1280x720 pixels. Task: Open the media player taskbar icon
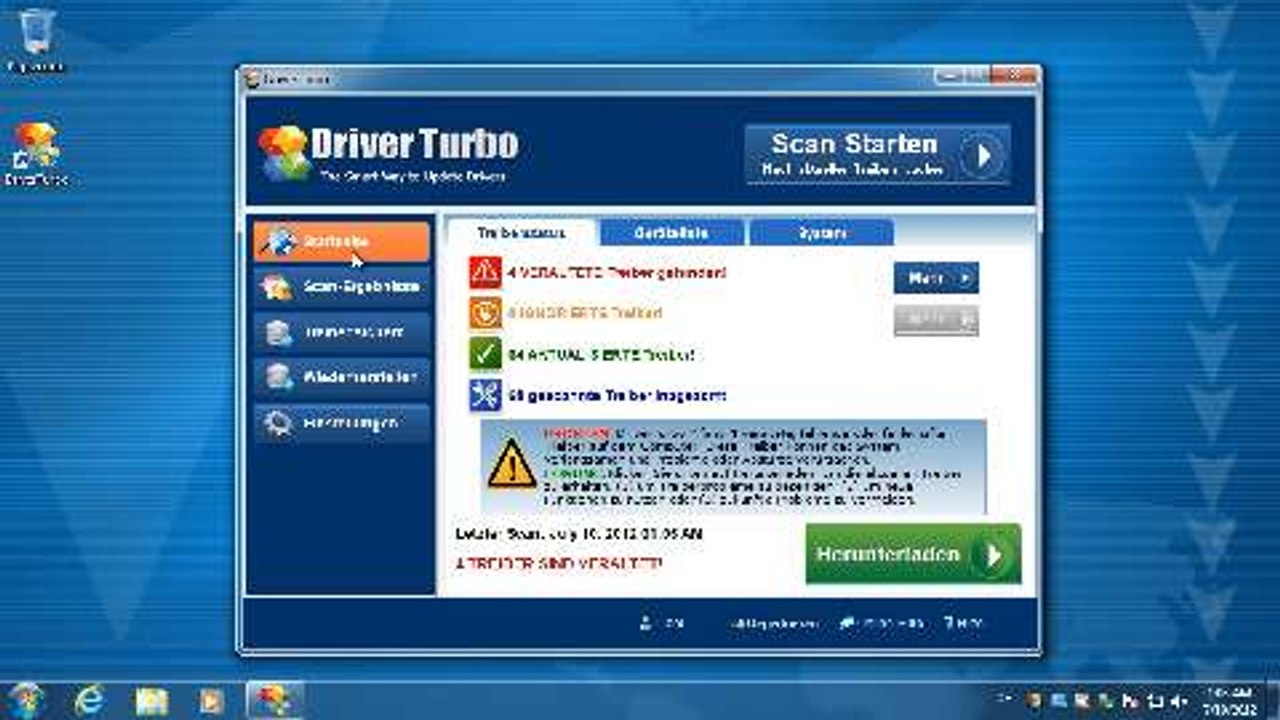coord(212,700)
